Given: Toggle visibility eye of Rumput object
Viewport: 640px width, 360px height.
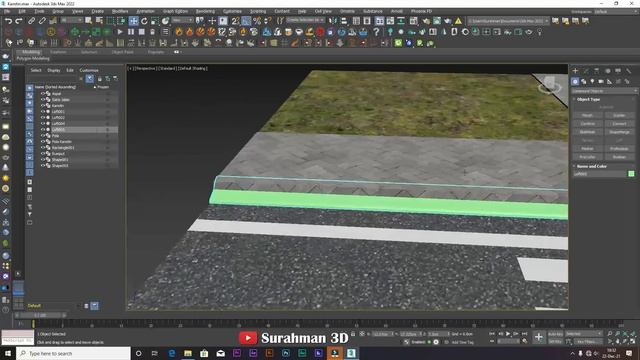Looking at the screenshot, I should [x=42, y=153].
